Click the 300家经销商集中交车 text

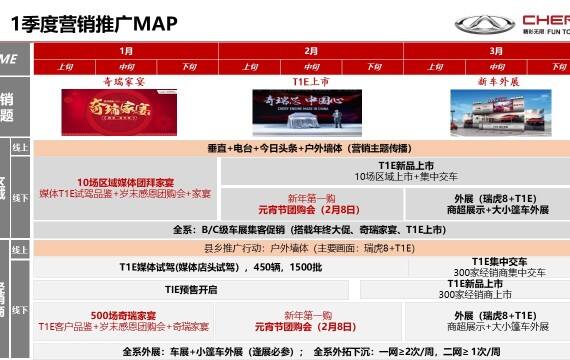[x=499, y=272]
